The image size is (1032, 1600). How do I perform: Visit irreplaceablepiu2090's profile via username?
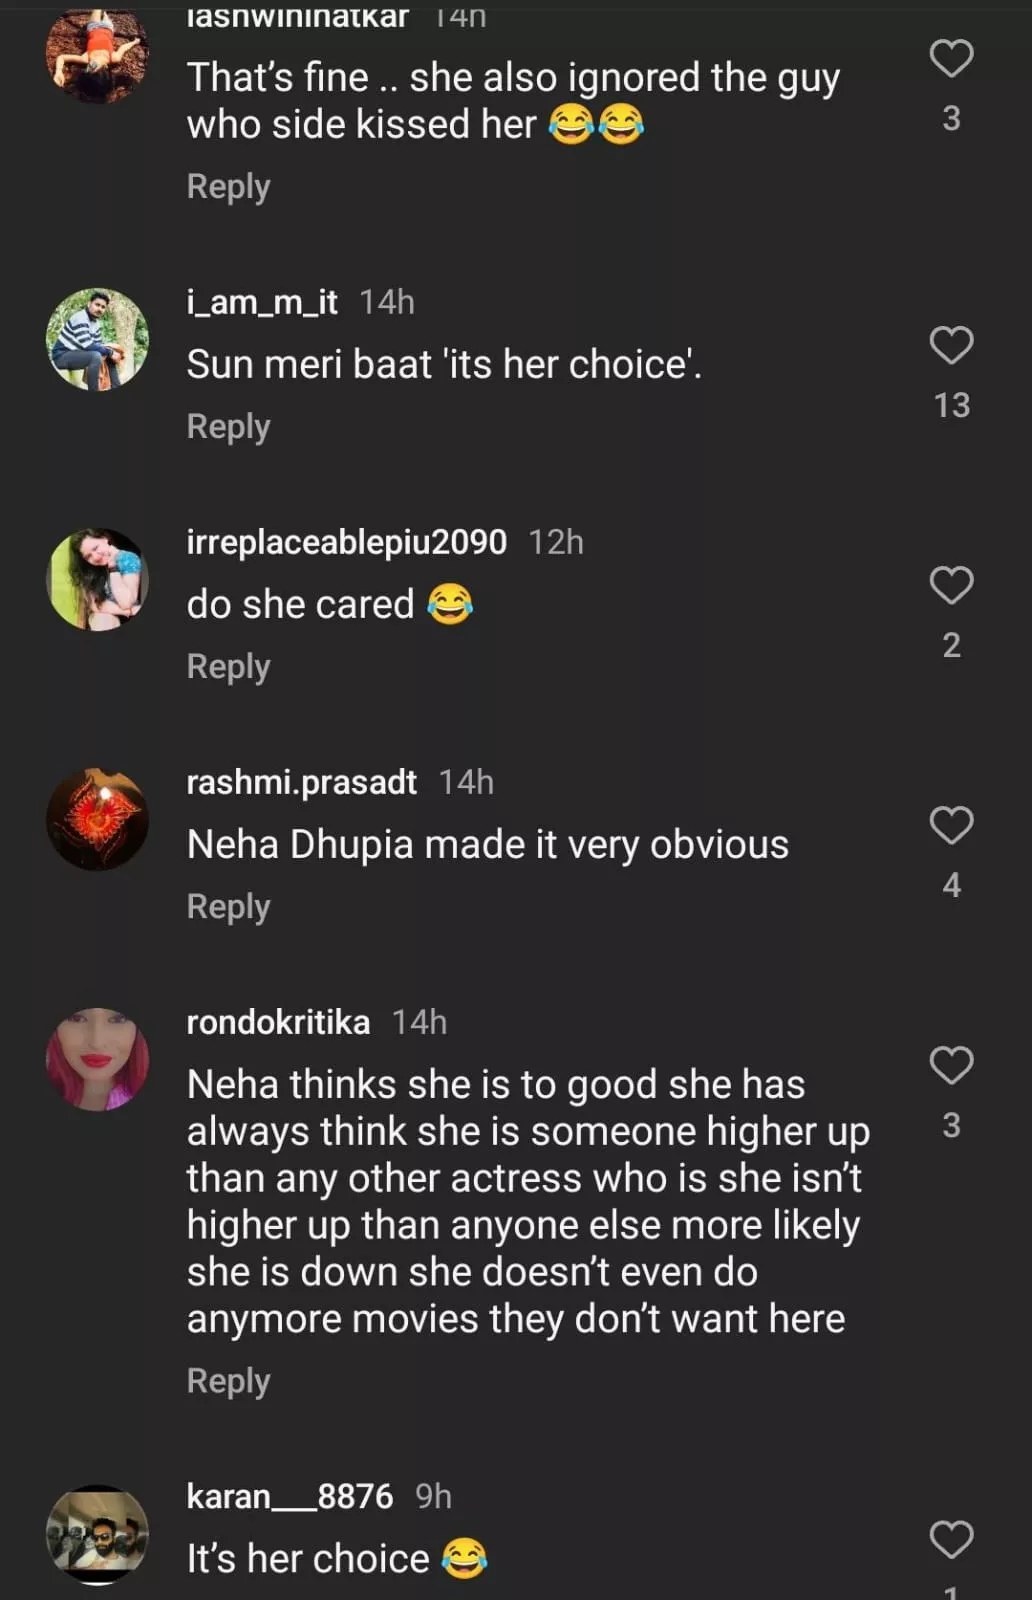click(x=346, y=542)
